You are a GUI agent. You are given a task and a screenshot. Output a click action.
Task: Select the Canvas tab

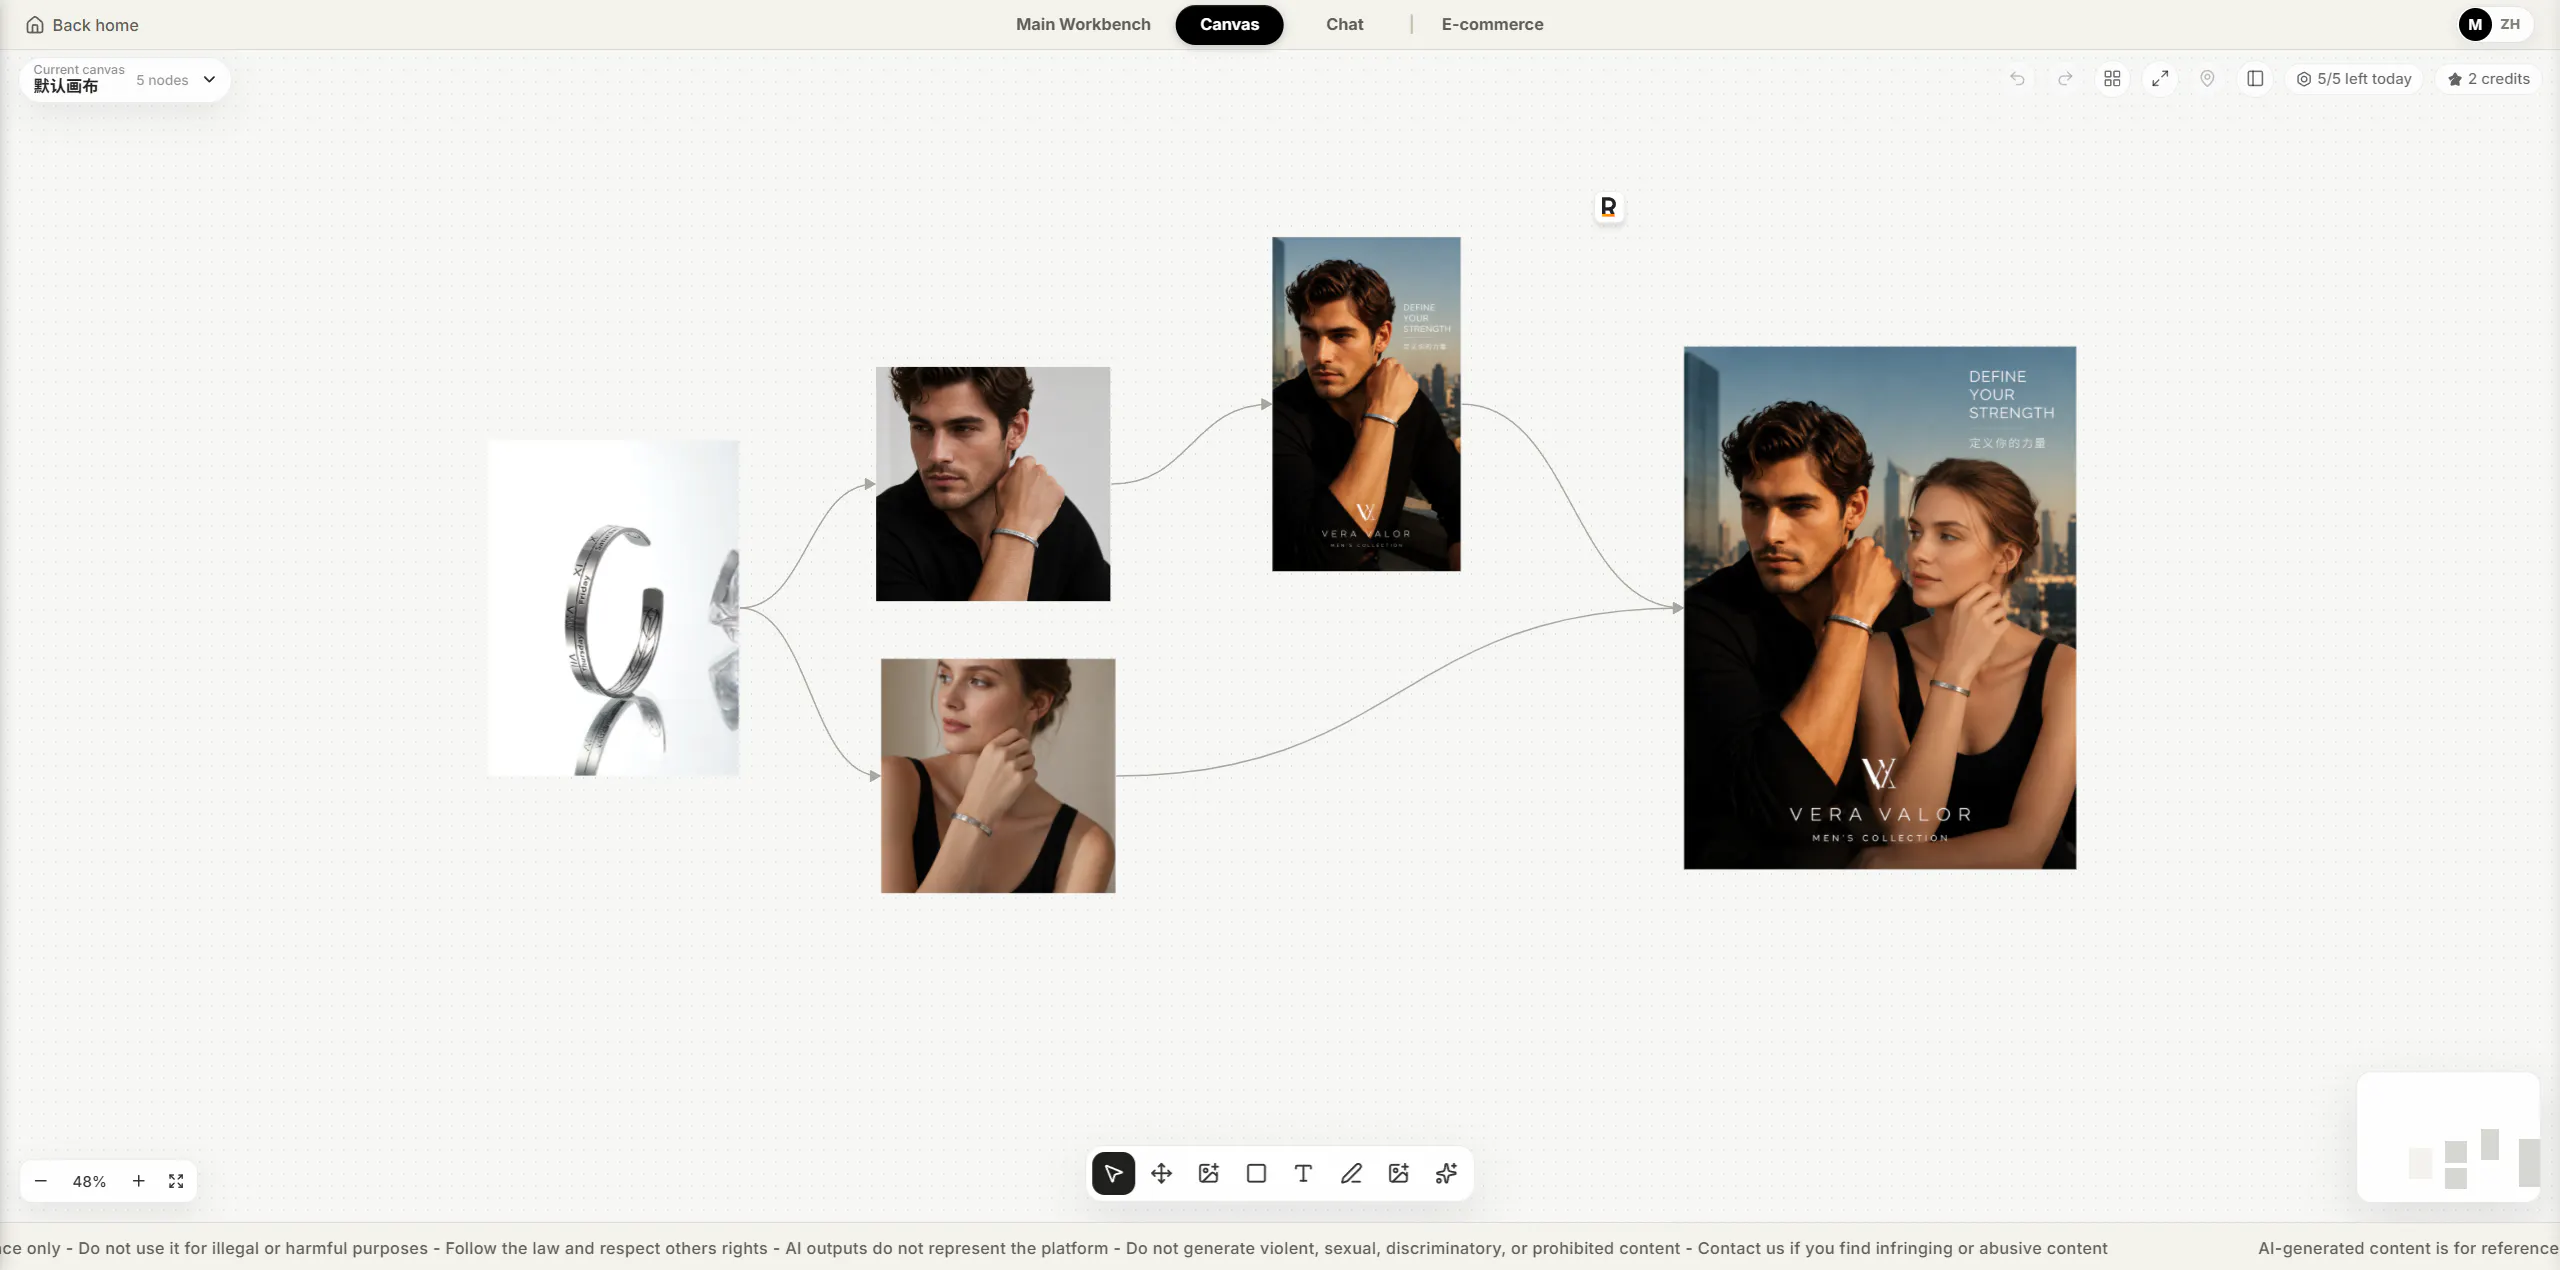click(x=1229, y=25)
